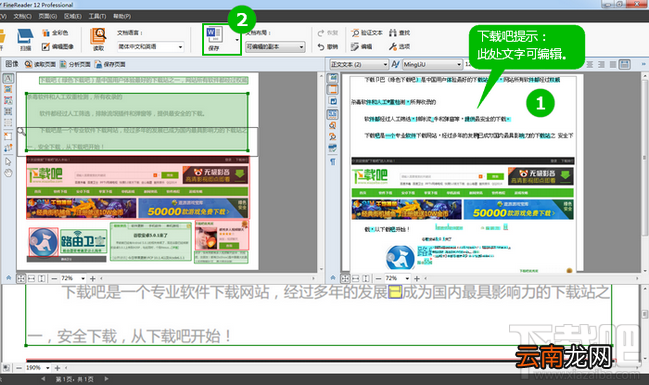The height and width of the screenshot is (385, 649).
Task: Select the draw table area tool
Action: (8, 111)
